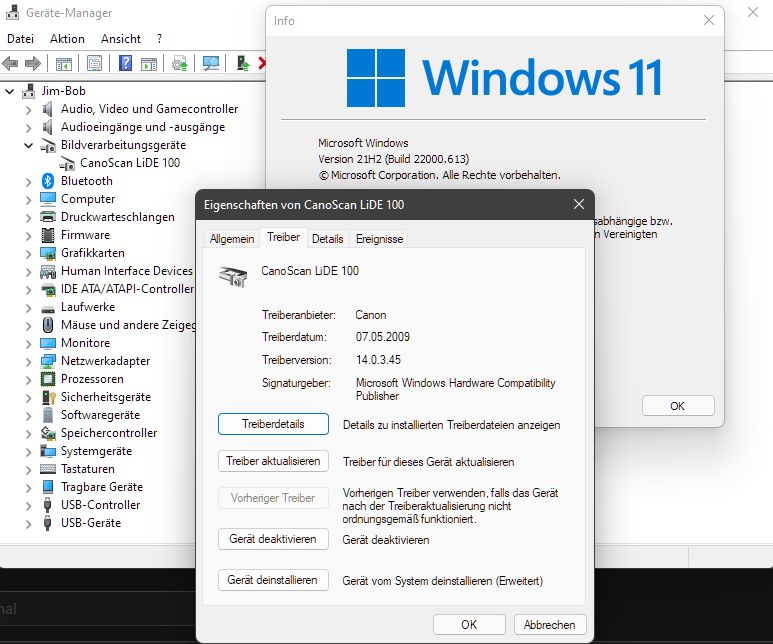Click driver date 07.05.2009
The width and height of the screenshot is (773, 644).
383,337
